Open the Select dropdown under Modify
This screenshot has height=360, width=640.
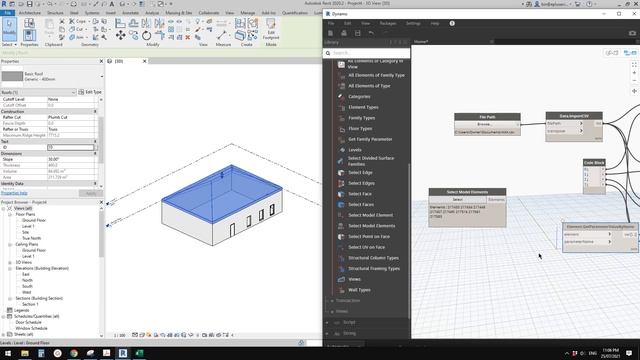(x=9, y=44)
